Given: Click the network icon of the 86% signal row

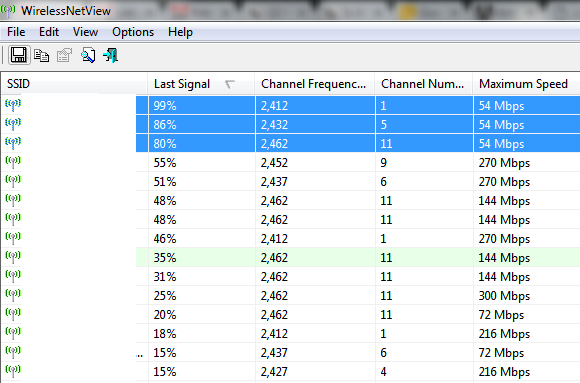Looking at the screenshot, I should coord(13,124).
